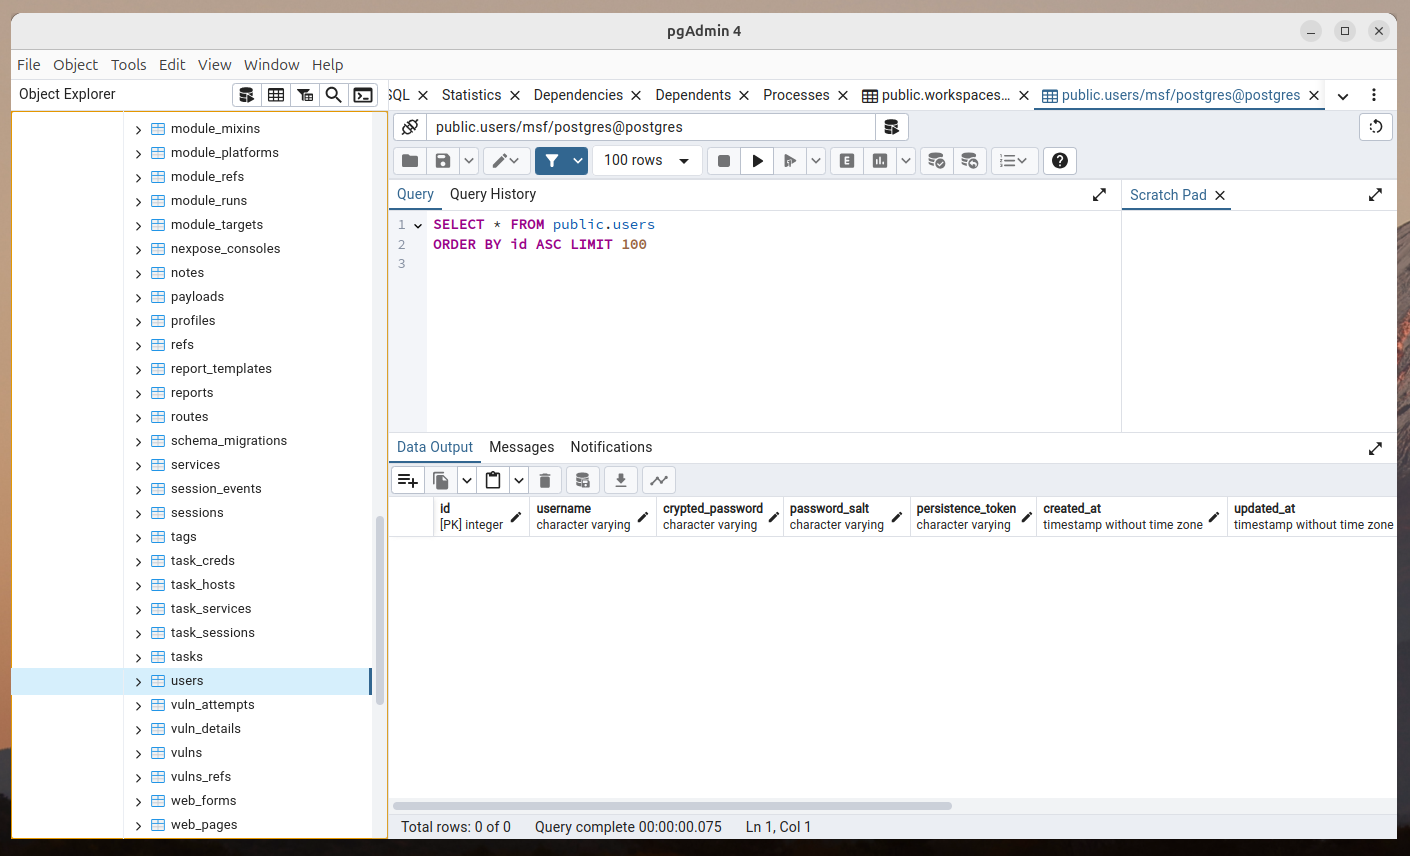
Task: Click the Add Row icon
Action: pos(408,481)
